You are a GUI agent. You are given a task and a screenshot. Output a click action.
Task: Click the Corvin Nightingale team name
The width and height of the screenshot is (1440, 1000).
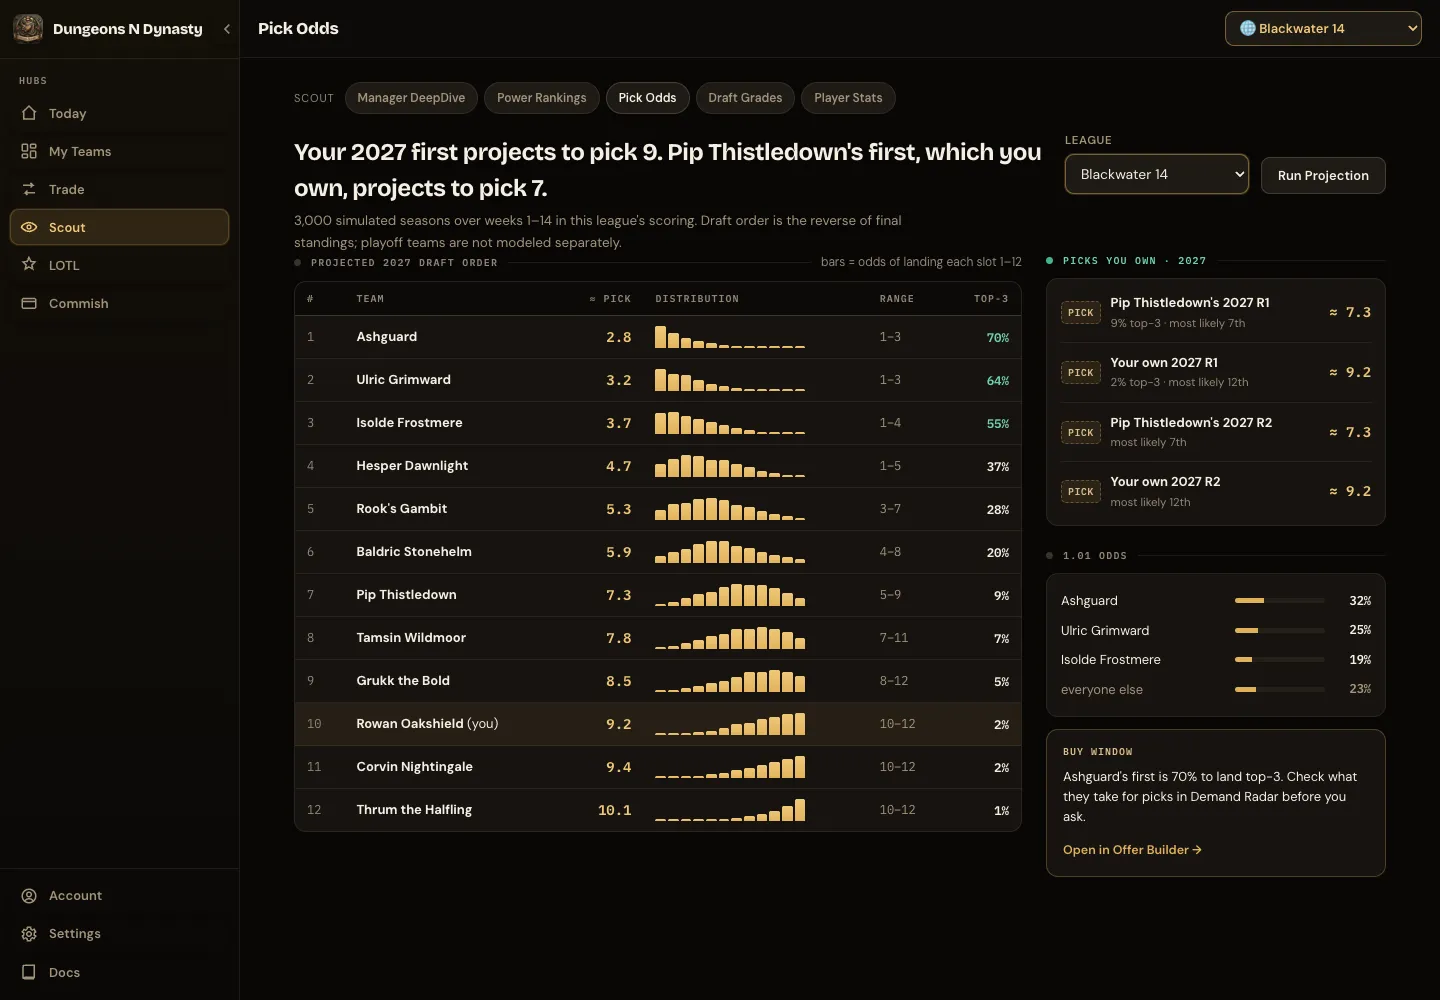[415, 767]
